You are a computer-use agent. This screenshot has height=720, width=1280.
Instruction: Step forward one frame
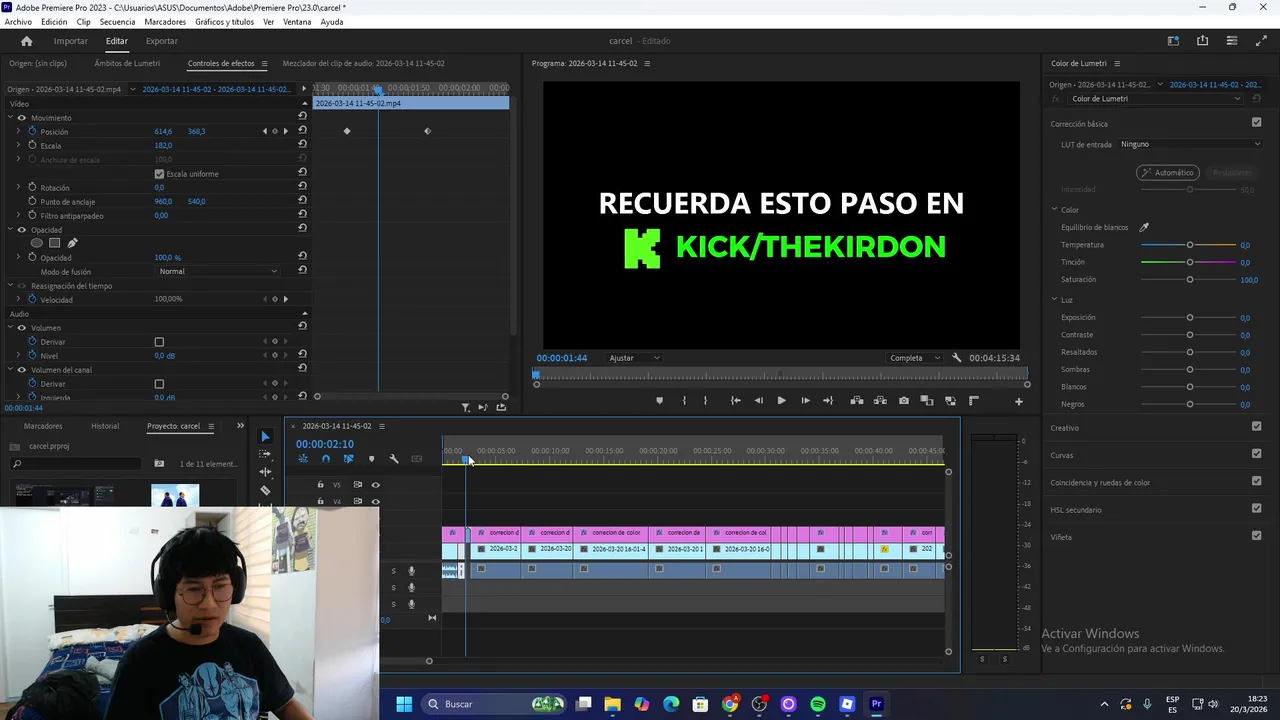point(805,401)
